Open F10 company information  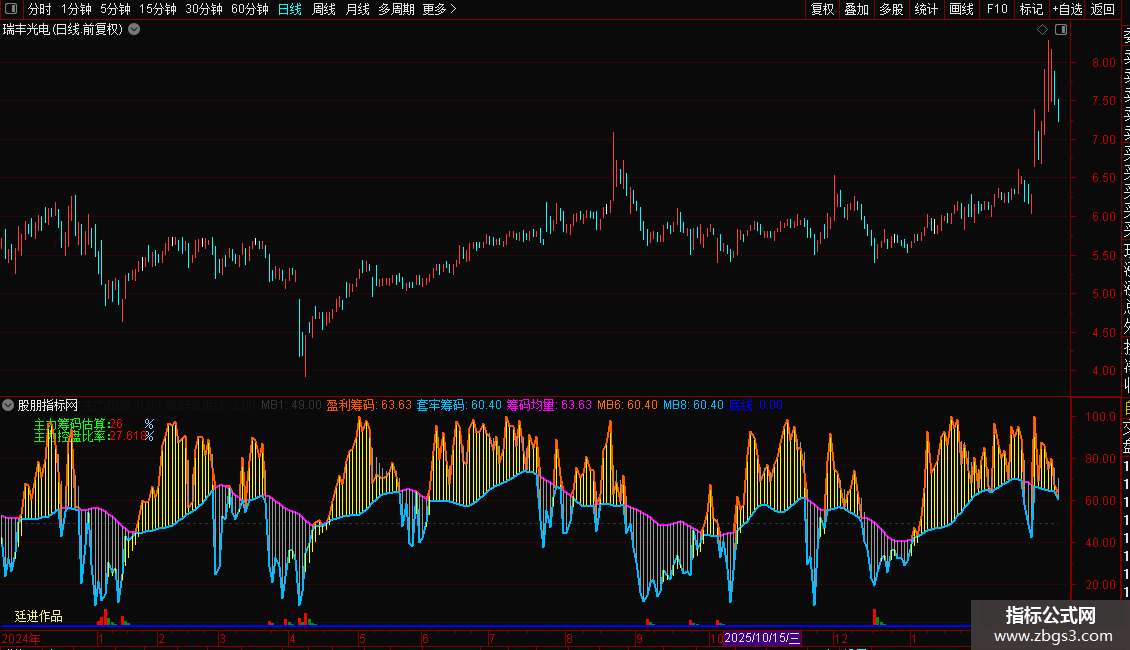pyautogui.click(x=997, y=9)
